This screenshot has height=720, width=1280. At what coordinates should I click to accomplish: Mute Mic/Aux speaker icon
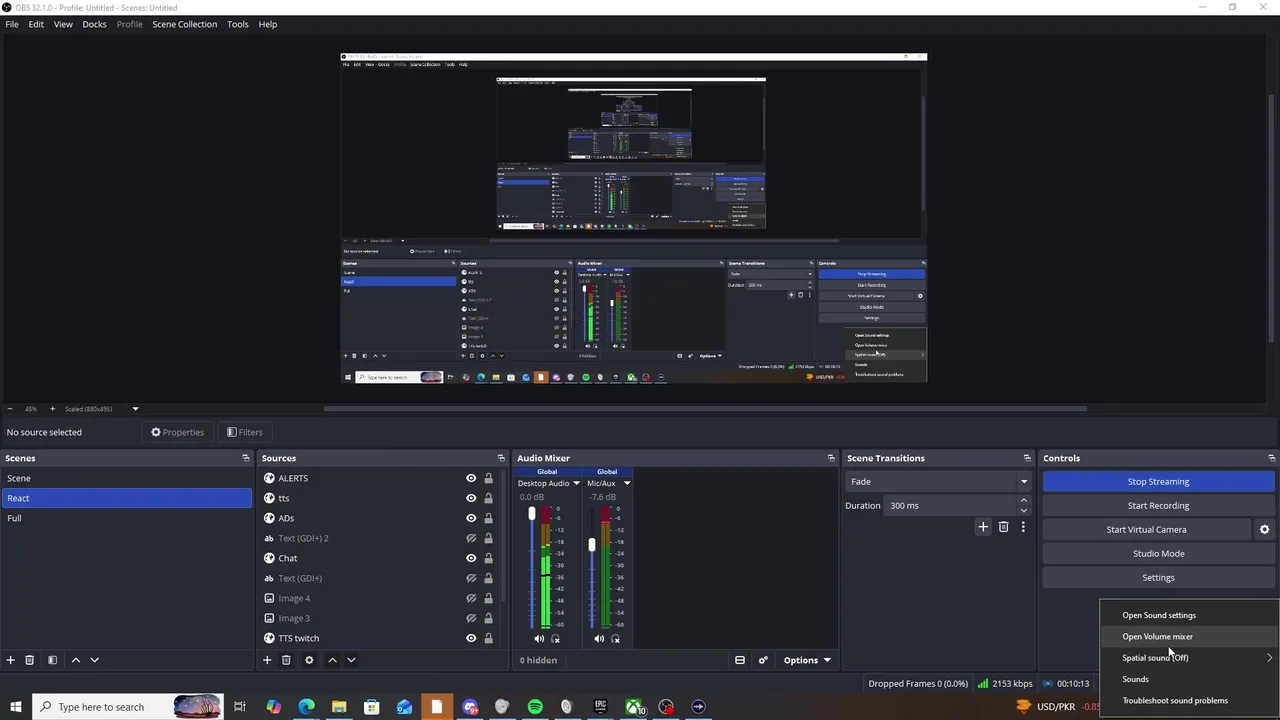point(599,639)
